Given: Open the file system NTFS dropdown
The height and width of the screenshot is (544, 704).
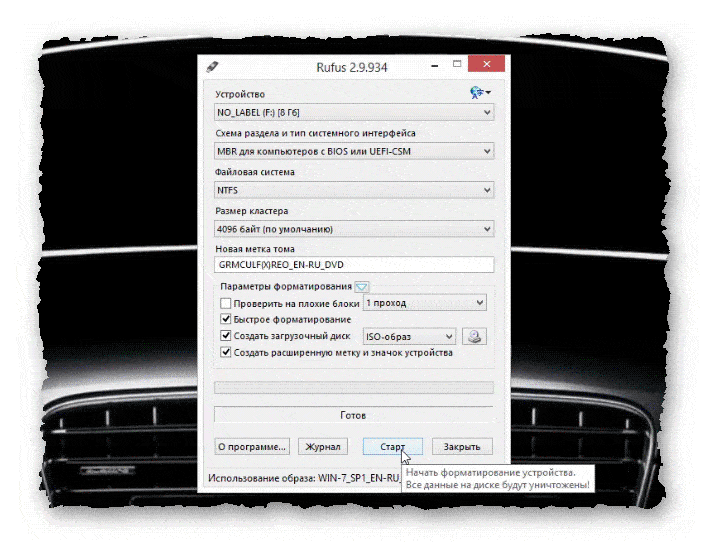Looking at the screenshot, I should click(354, 190).
